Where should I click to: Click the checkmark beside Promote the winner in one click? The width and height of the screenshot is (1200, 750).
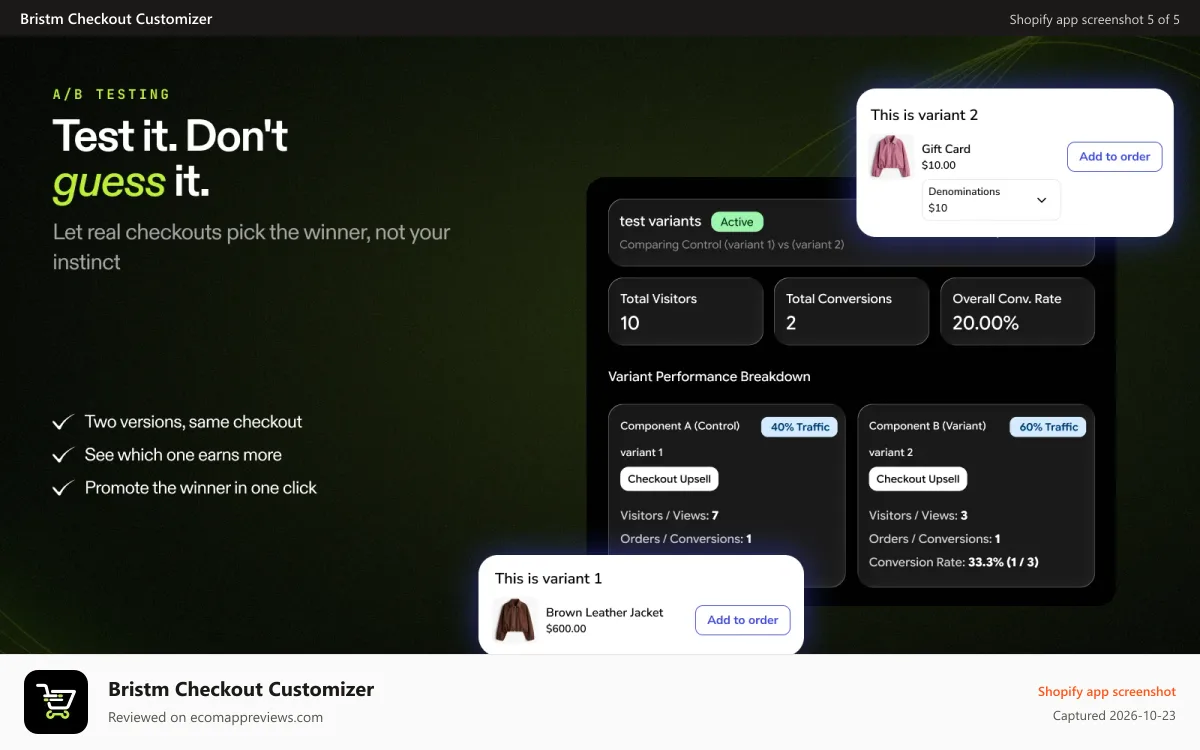click(x=64, y=488)
